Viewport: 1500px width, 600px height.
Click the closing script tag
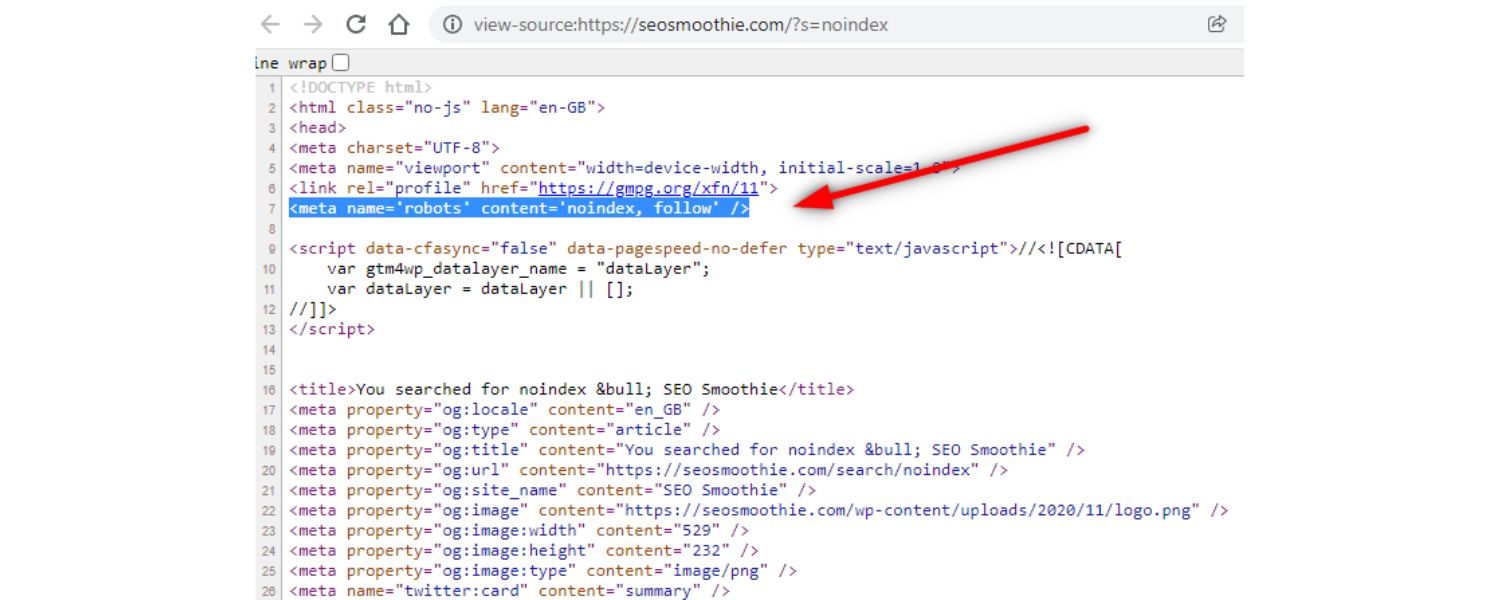click(x=331, y=329)
